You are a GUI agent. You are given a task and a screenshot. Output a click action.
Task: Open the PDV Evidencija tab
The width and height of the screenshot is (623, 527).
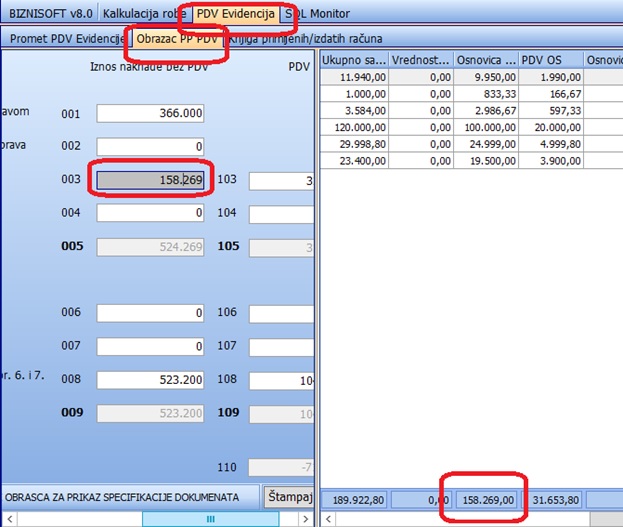(234, 13)
